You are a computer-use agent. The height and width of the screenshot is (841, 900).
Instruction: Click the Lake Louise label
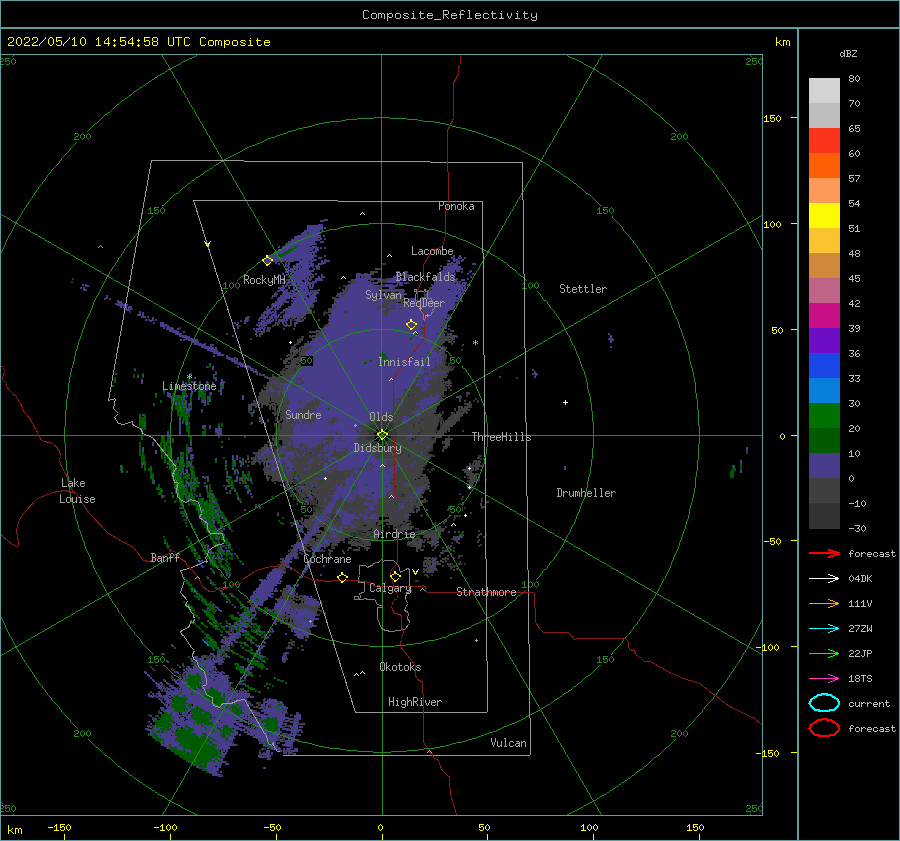coord(77,491)
